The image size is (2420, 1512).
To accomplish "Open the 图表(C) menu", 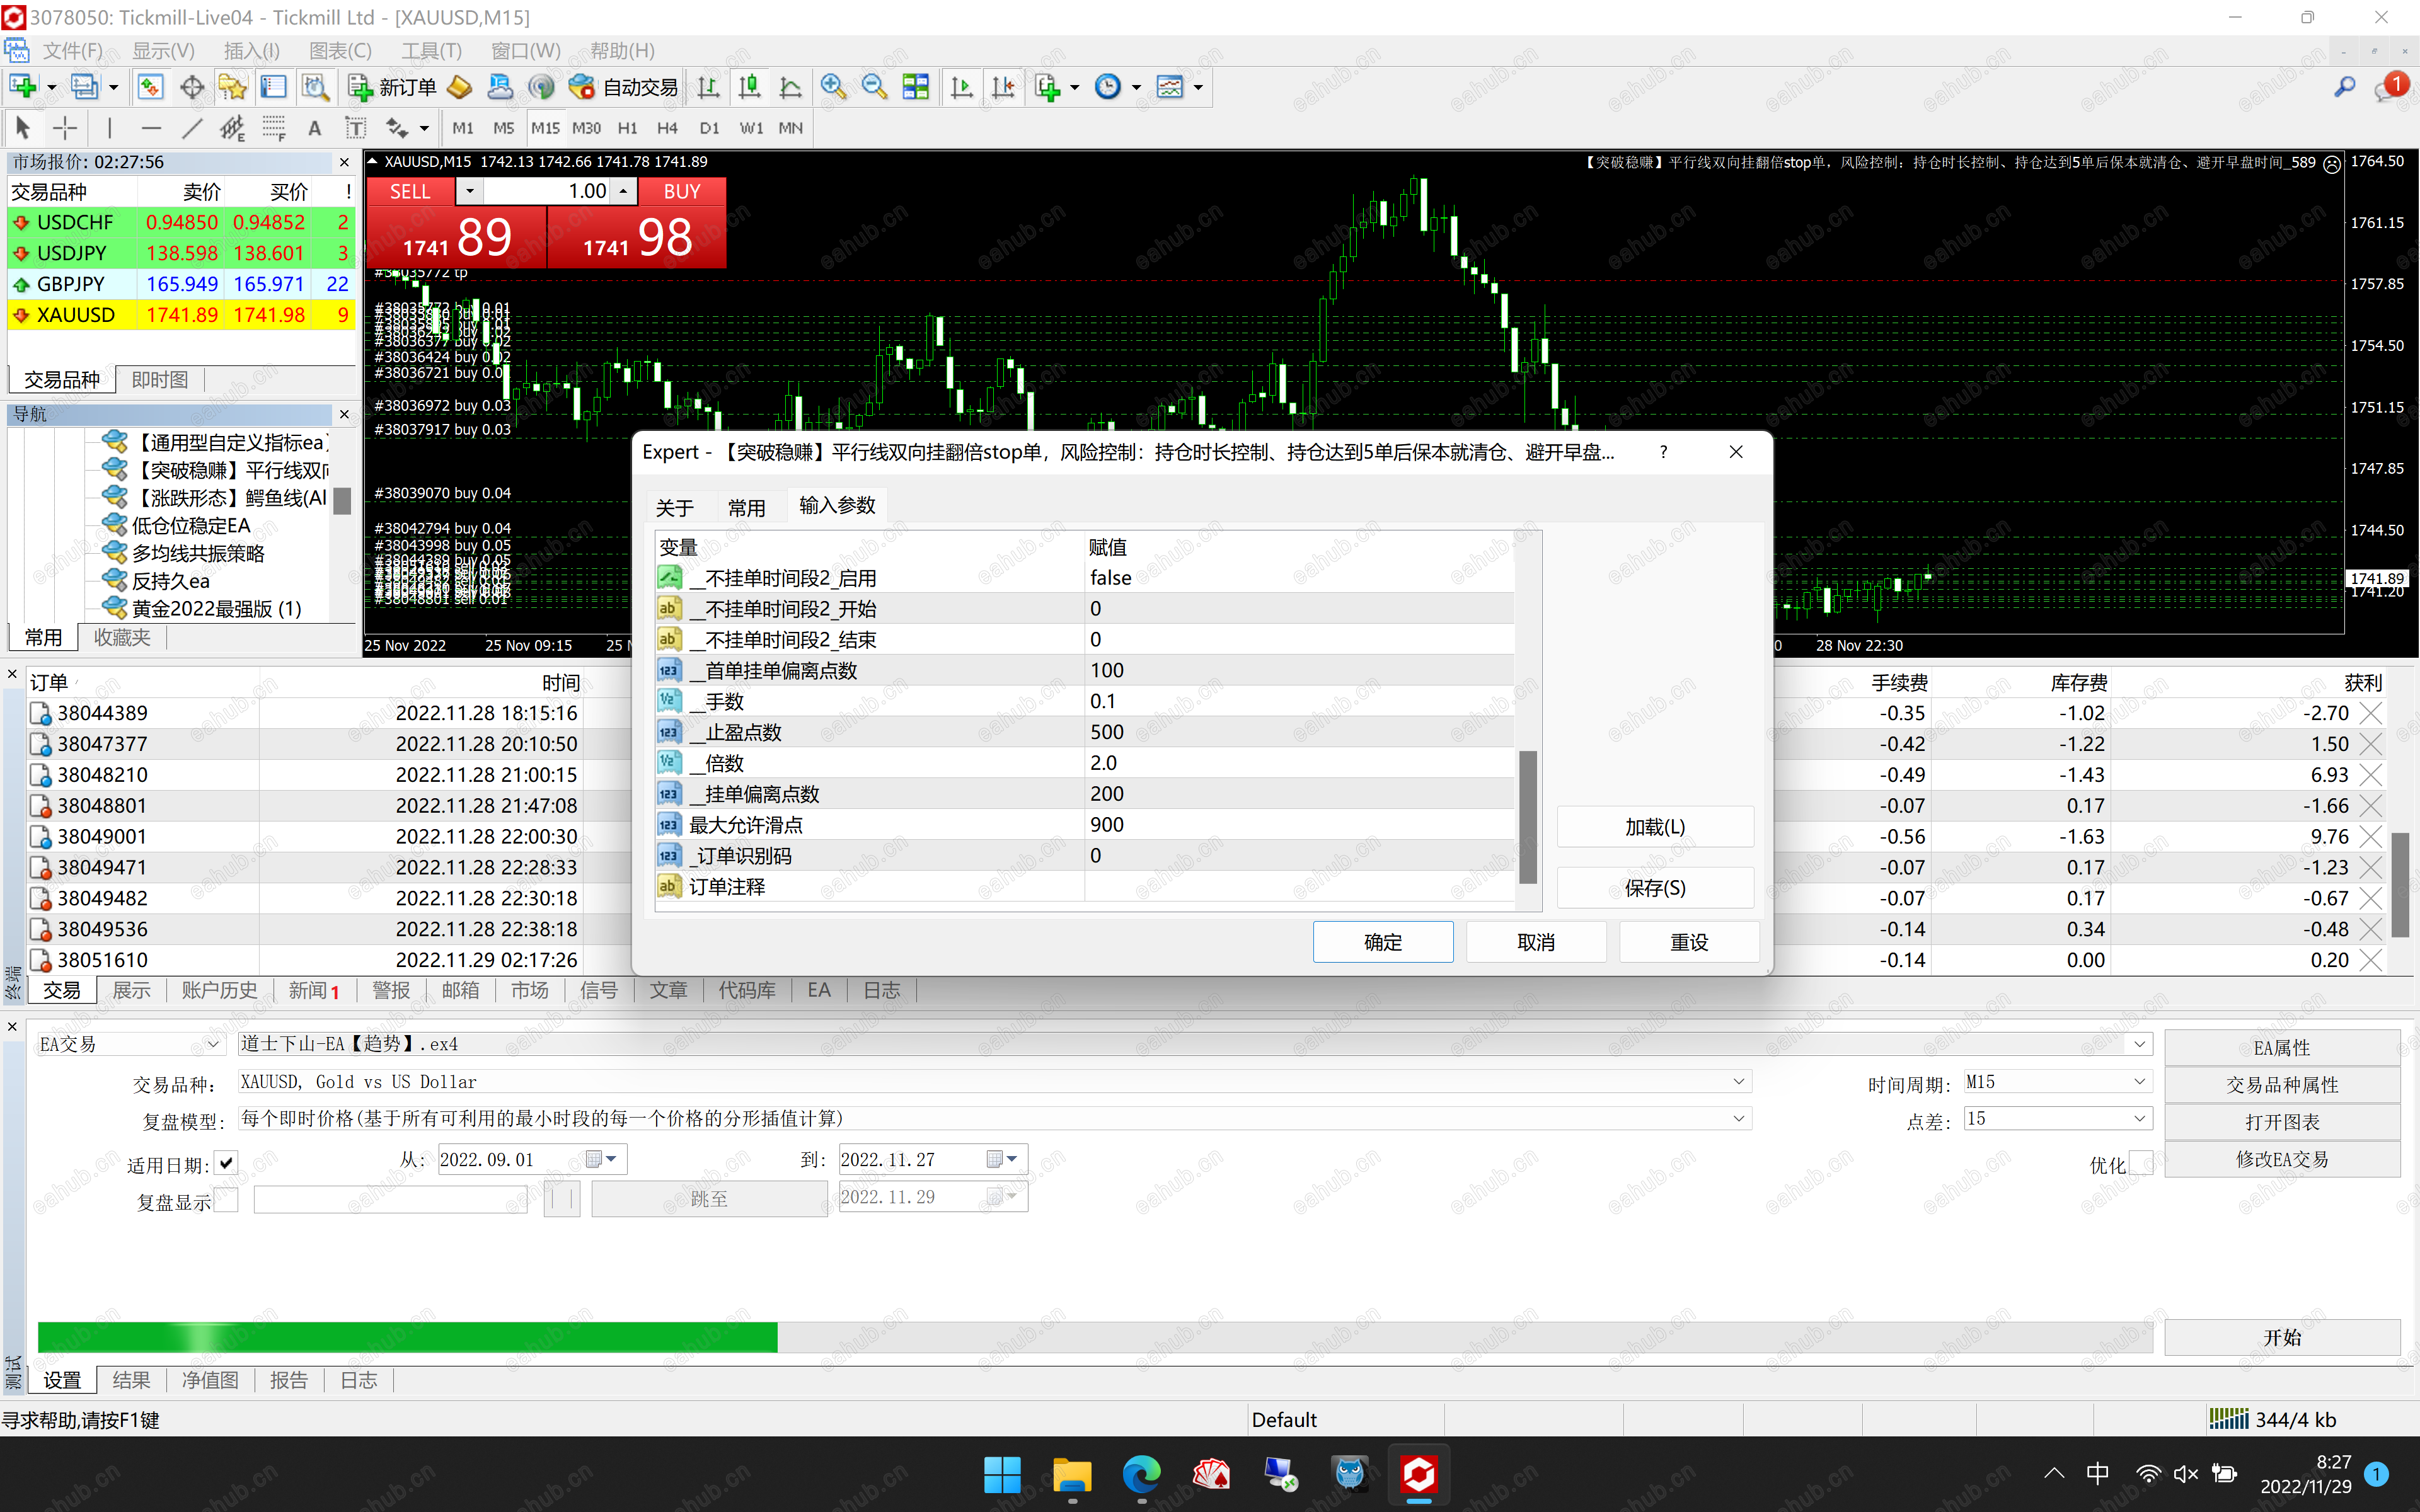I will click(340, 51).
